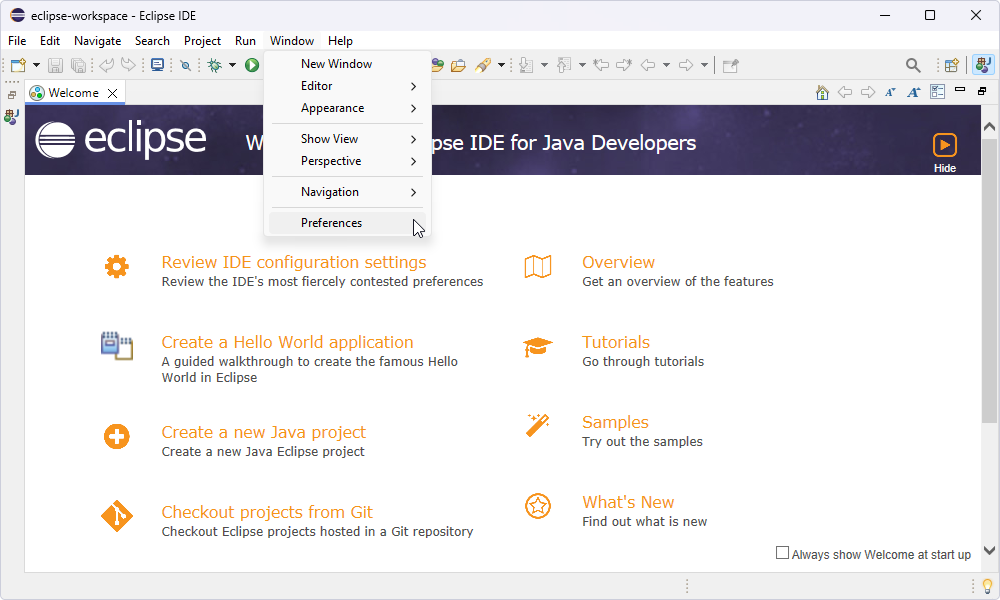
Task: Click the Welcome Home icon
Action: point(822,92)
